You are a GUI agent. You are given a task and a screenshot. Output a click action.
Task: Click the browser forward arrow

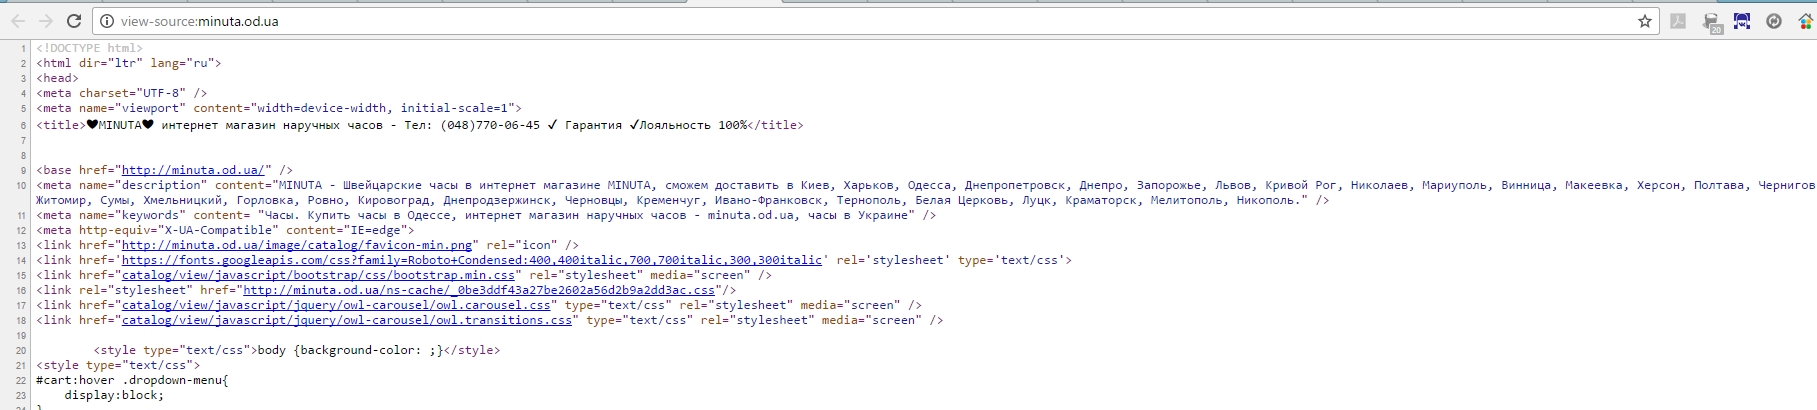point(45,21)
